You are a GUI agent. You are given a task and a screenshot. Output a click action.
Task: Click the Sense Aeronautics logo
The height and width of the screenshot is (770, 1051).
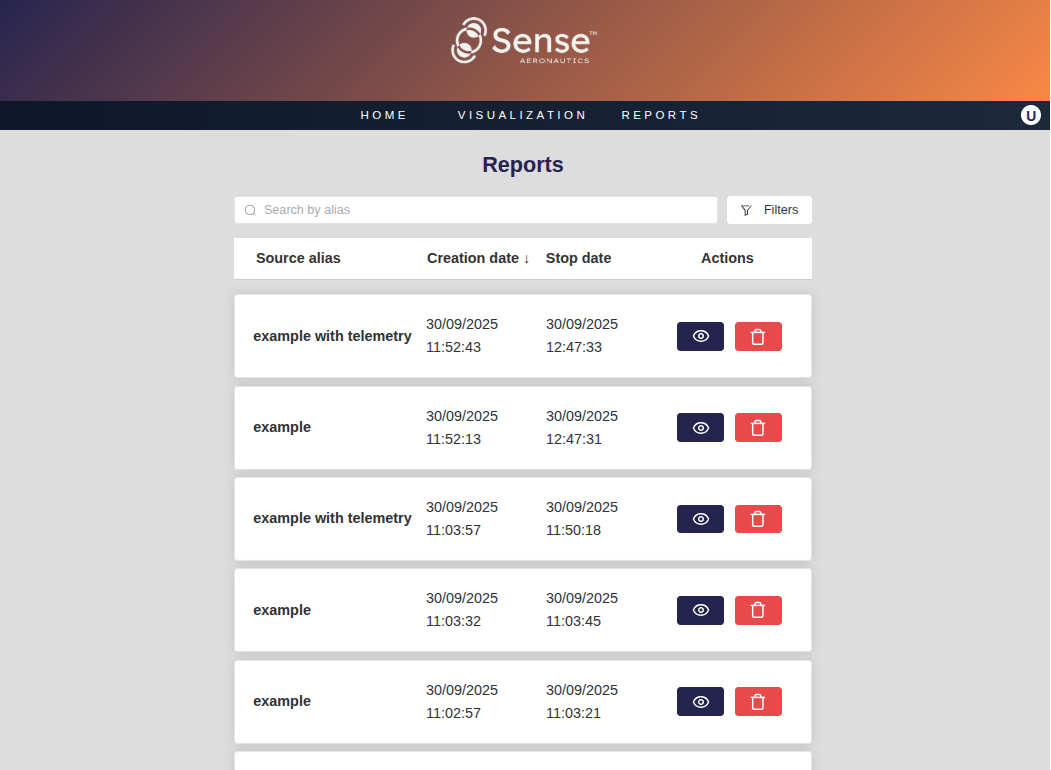(x=524, y=41)
